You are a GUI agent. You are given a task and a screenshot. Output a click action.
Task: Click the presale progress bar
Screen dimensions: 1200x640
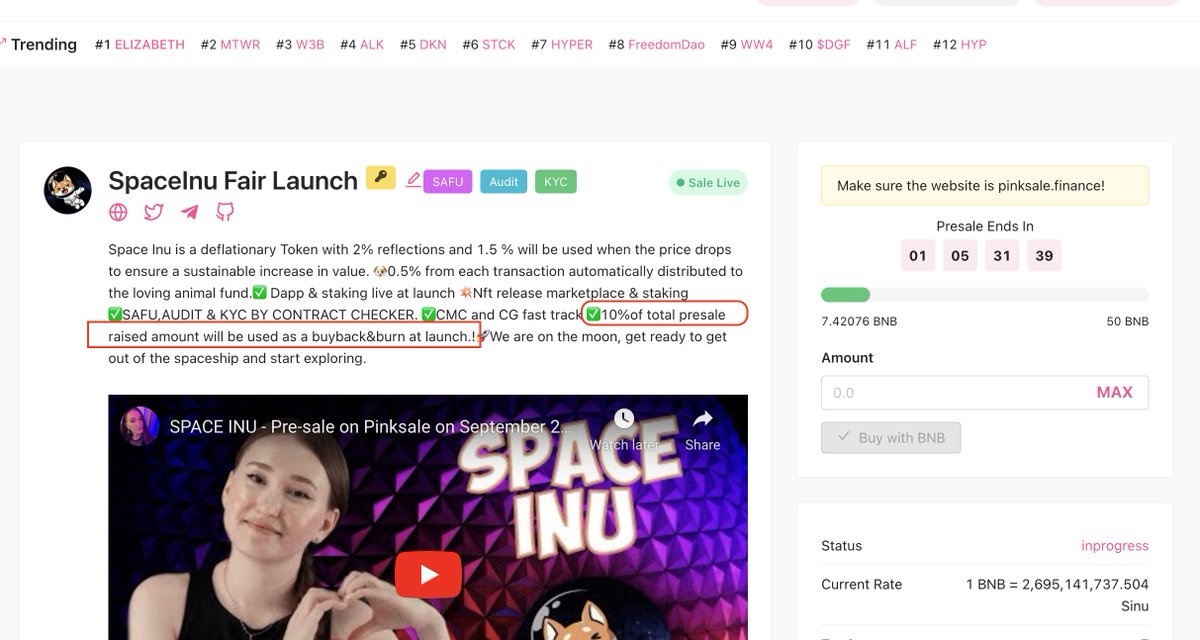pos(985,295)
